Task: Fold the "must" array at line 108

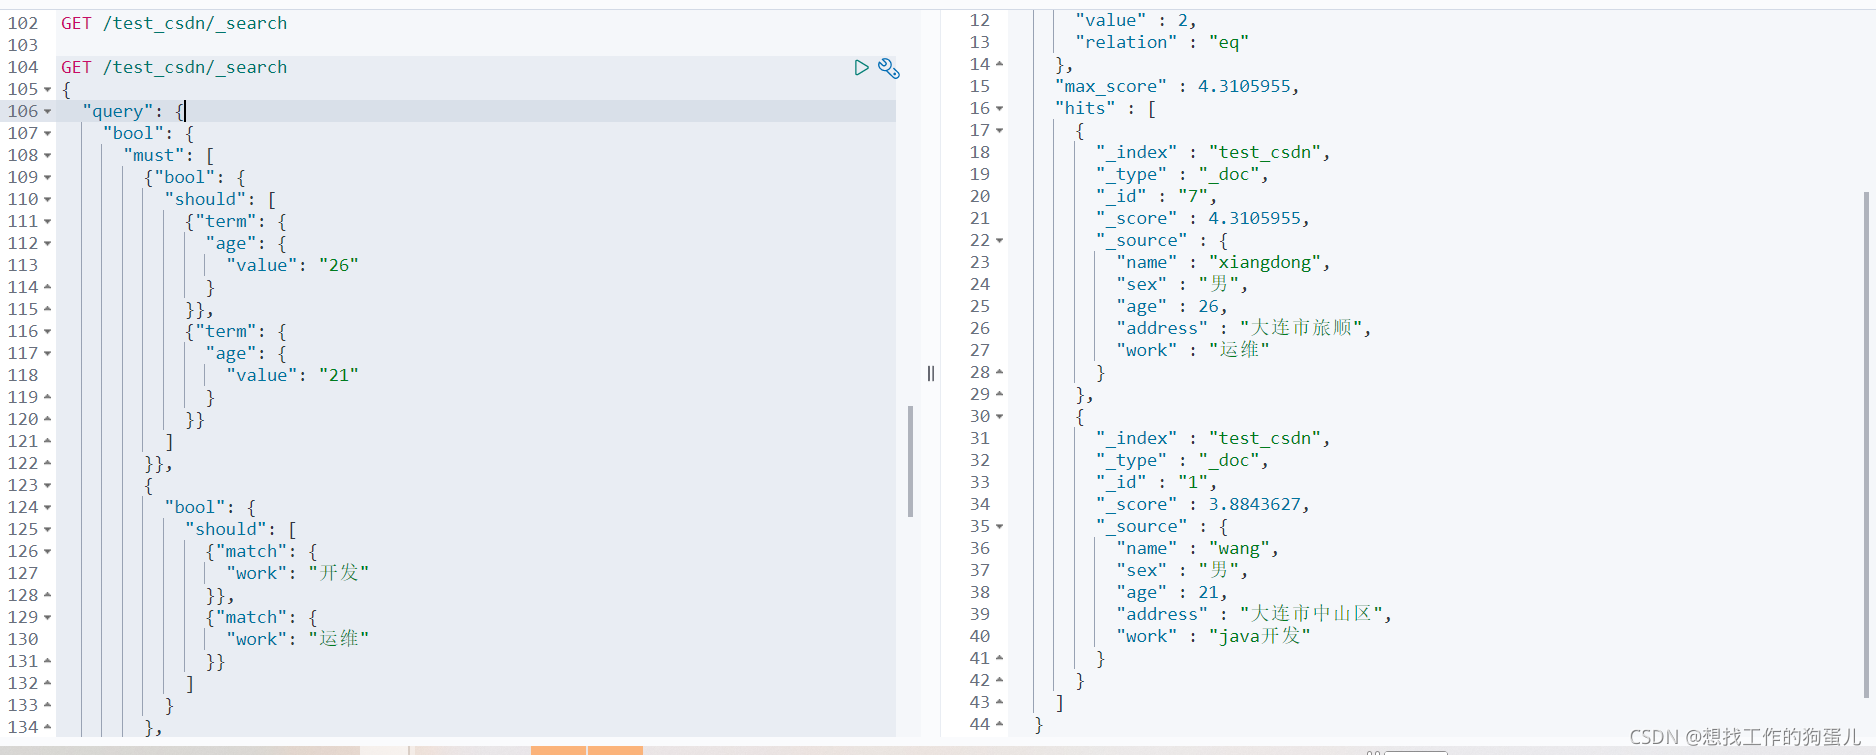Action: pyautogui.click(x=47, y=156)
